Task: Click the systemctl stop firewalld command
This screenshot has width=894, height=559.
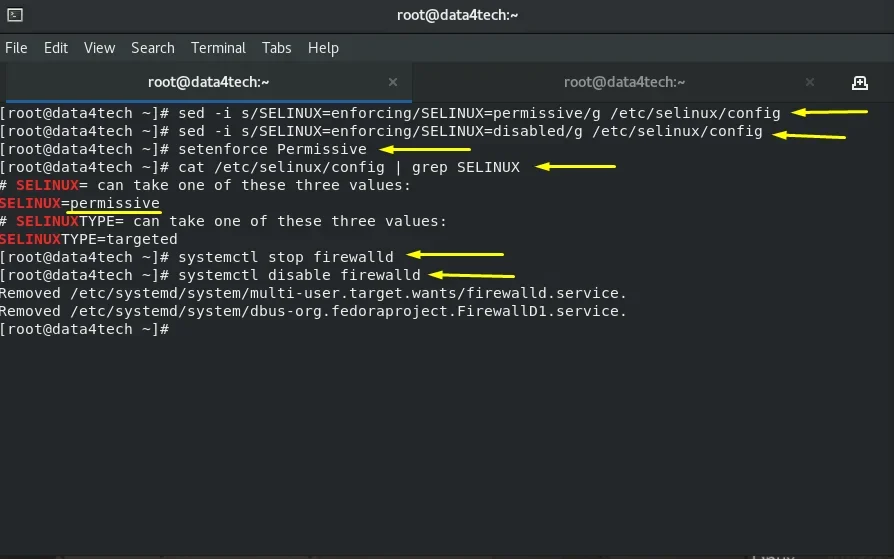Action: (x=197, y=257)
